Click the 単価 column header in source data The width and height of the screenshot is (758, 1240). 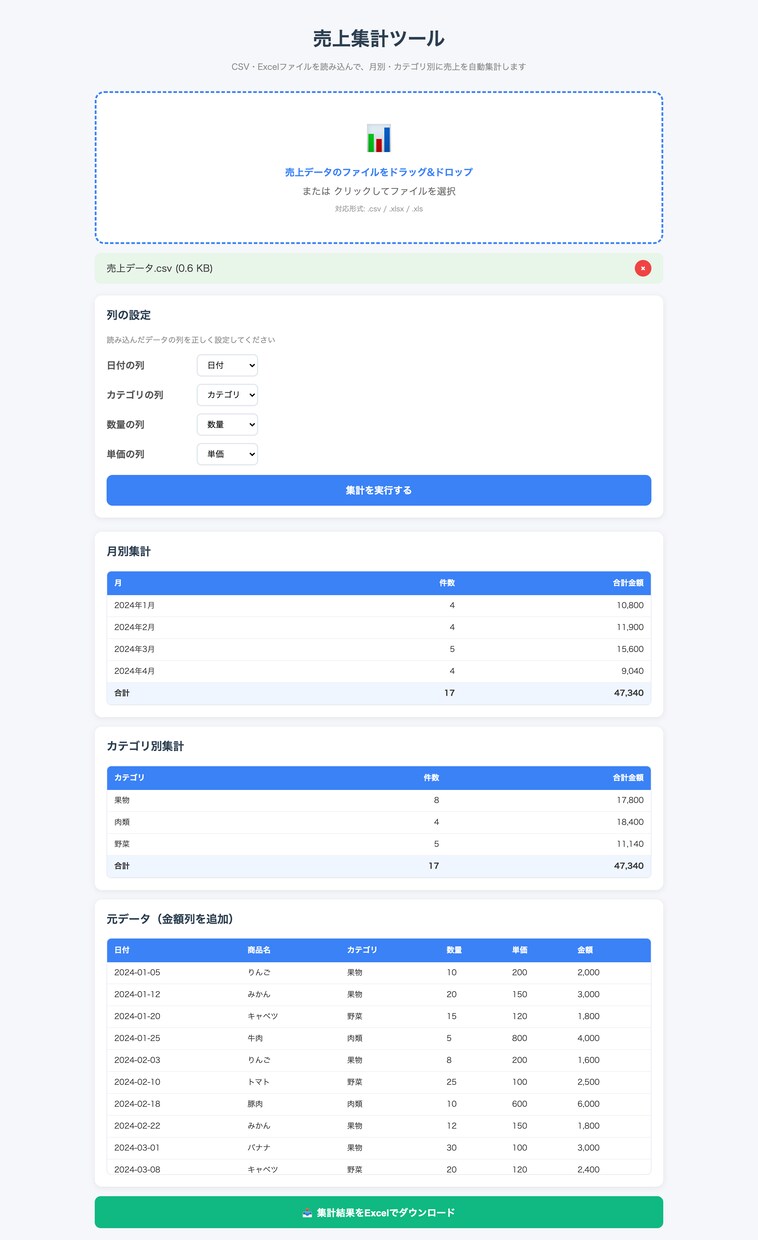(x=520, y=950)
